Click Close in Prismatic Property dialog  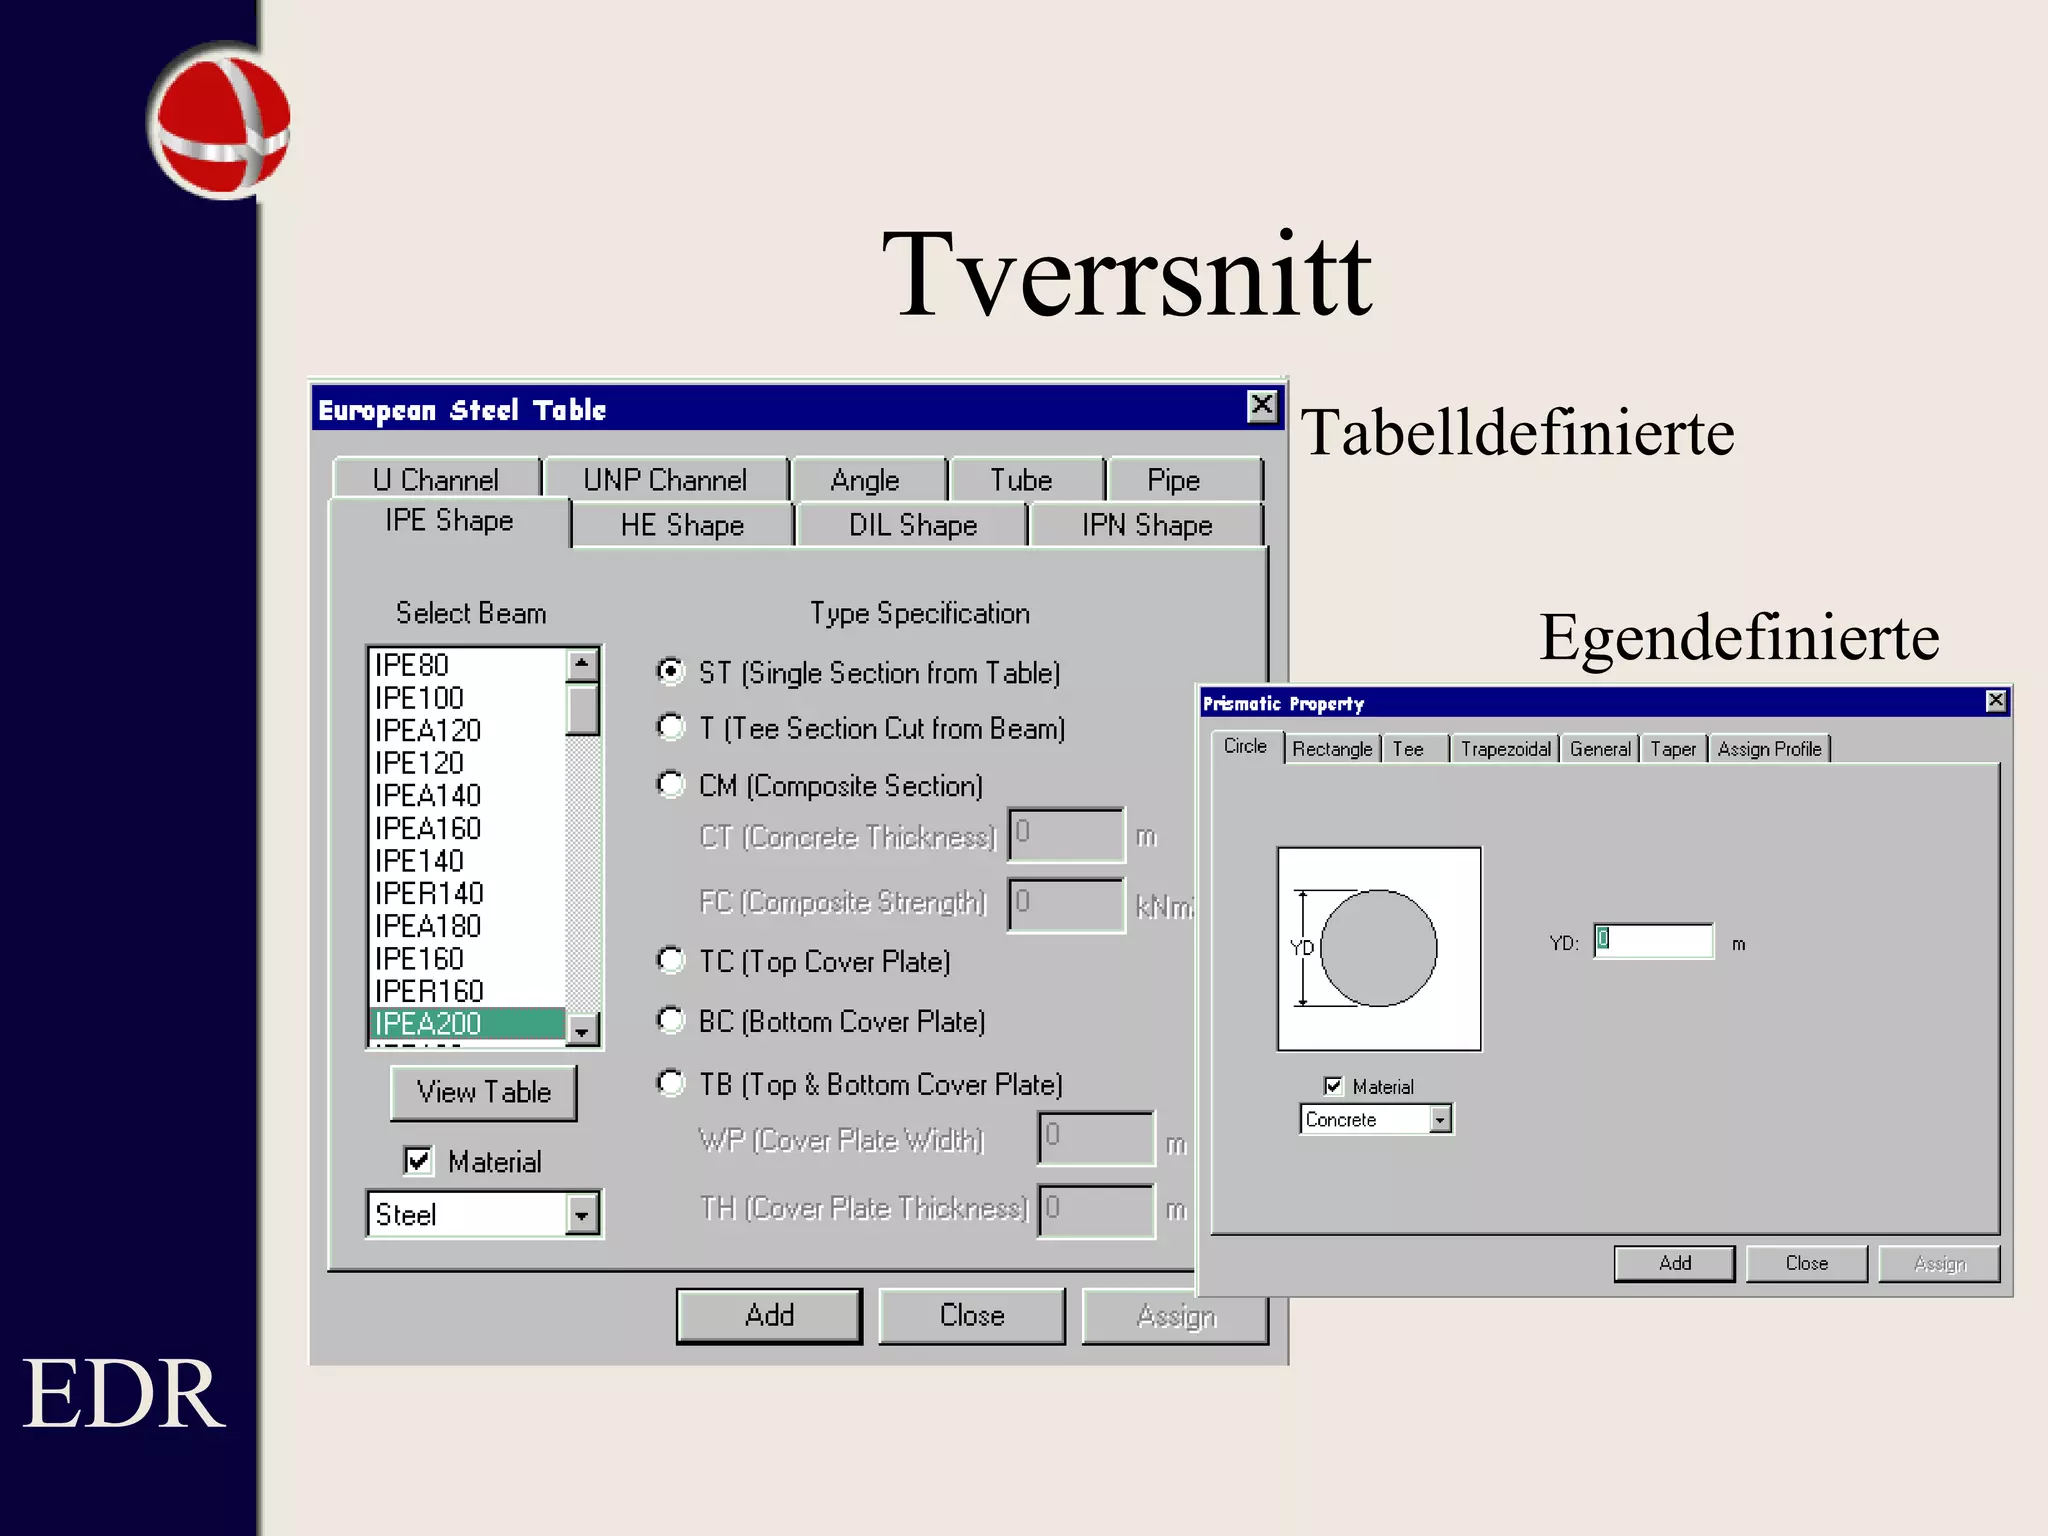[1807, 1263]
